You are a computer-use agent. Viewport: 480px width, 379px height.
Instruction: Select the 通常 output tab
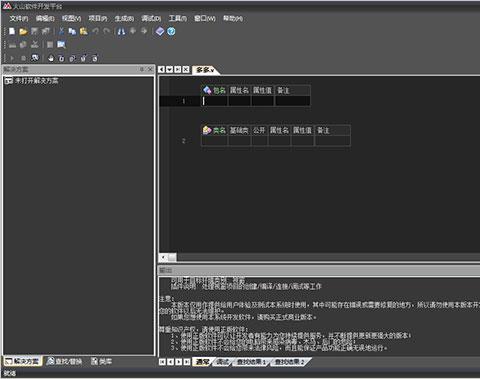[202, 362]
